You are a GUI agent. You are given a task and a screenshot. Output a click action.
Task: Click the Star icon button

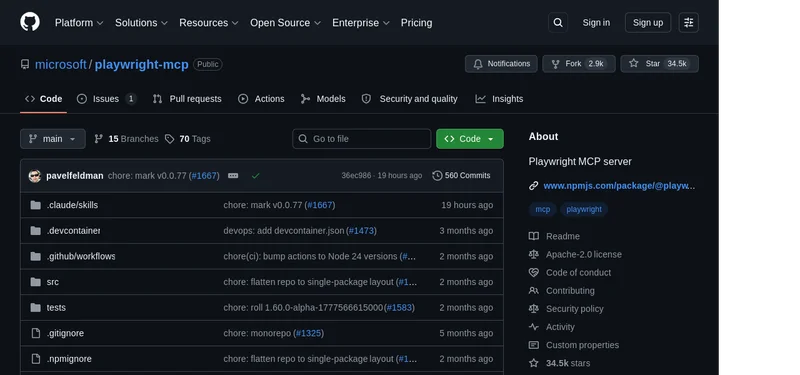coord(659,64)
